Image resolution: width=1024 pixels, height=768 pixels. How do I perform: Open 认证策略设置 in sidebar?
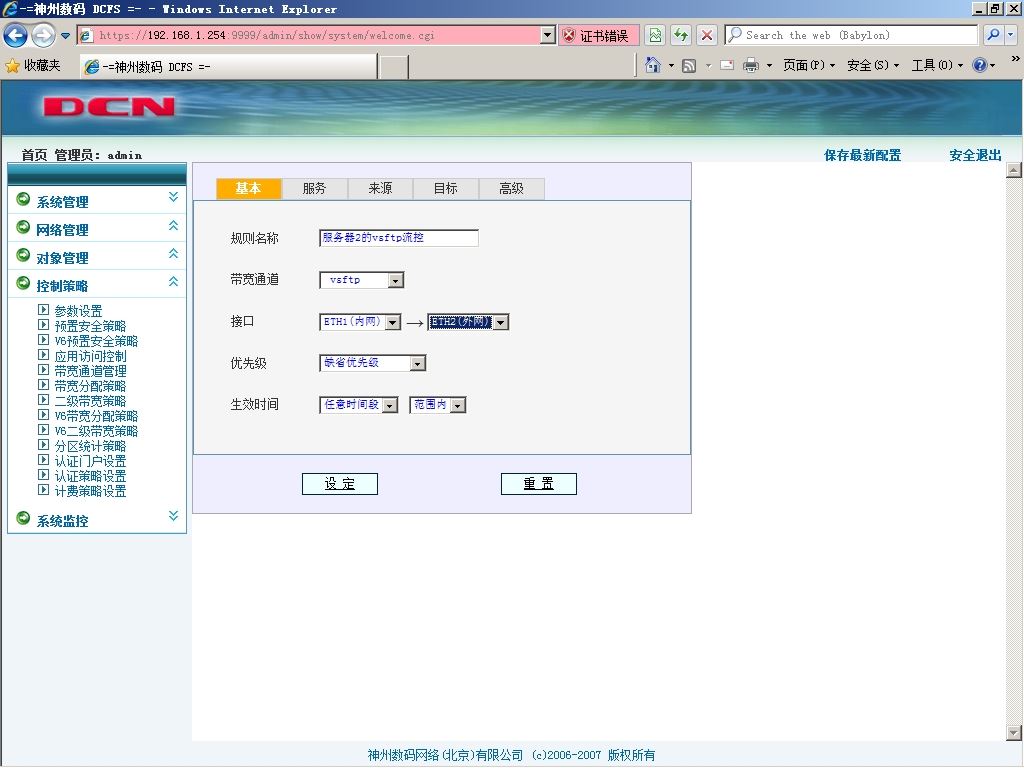90,476
